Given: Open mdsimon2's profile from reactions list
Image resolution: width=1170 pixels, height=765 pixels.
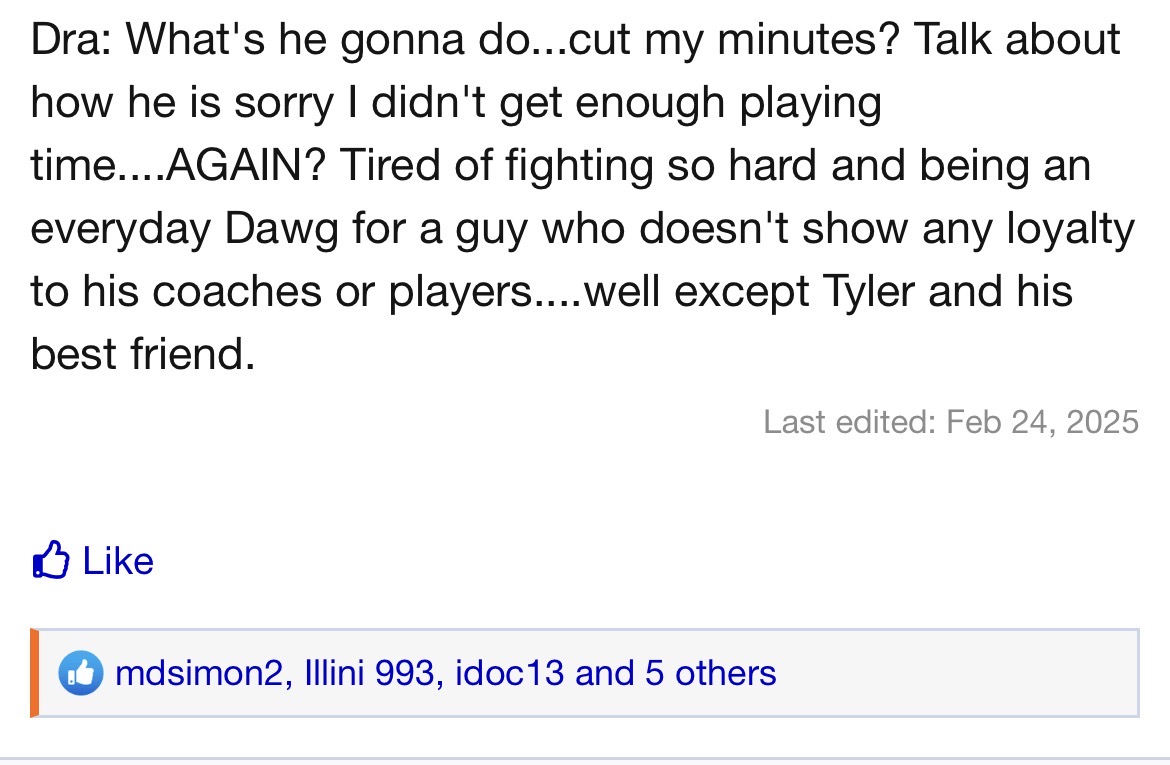Looking at the screenshot, I should pos(200,673).
